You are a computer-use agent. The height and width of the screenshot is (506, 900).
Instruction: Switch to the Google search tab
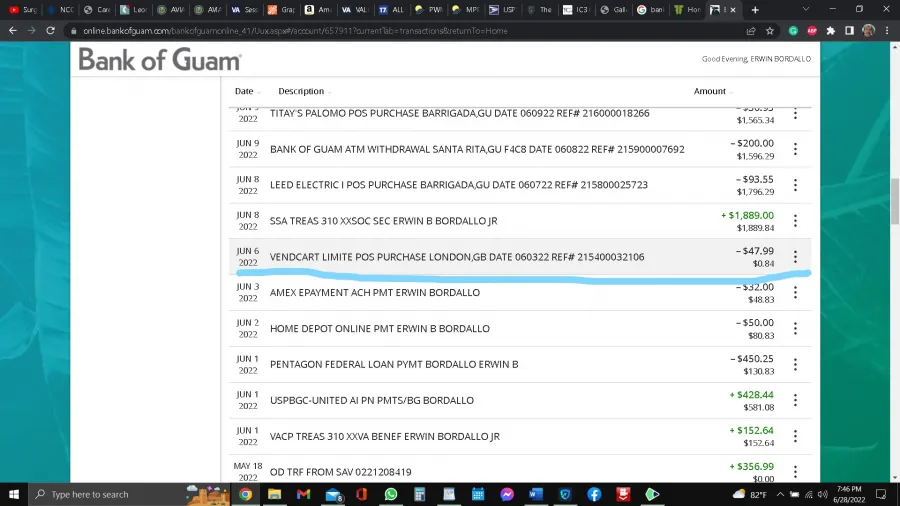(x=650, y=10)
